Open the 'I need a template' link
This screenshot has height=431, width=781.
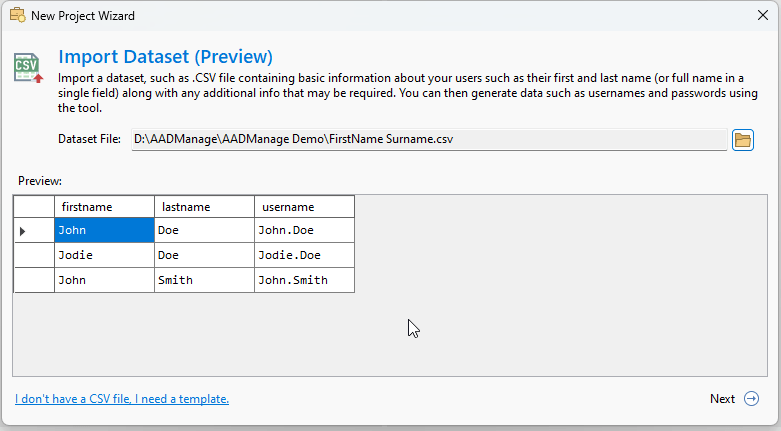pyautogui.click(x=122, y=399)
